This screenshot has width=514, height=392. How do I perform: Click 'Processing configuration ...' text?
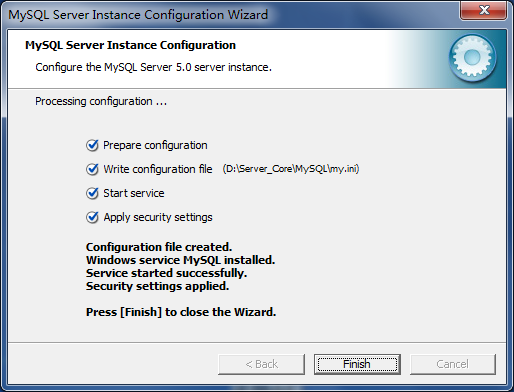coord(101,101)
